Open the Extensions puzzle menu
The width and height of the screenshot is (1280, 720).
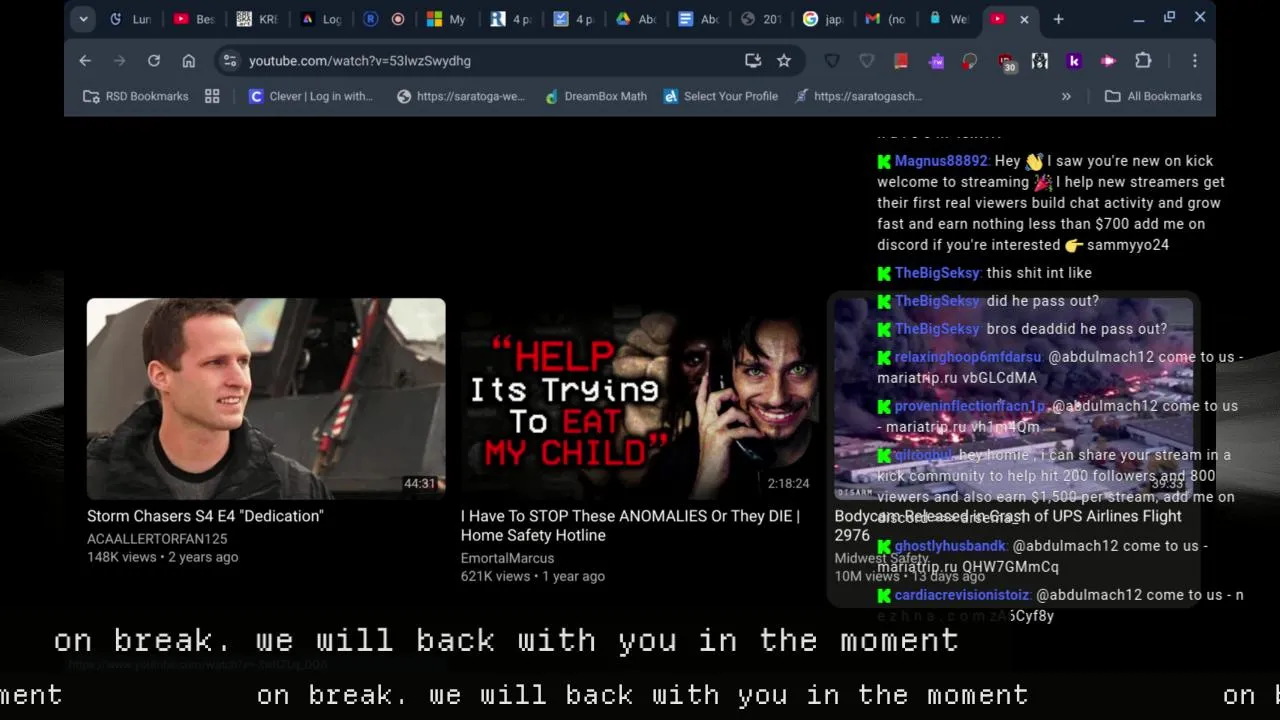click(x=1143, y=61)
